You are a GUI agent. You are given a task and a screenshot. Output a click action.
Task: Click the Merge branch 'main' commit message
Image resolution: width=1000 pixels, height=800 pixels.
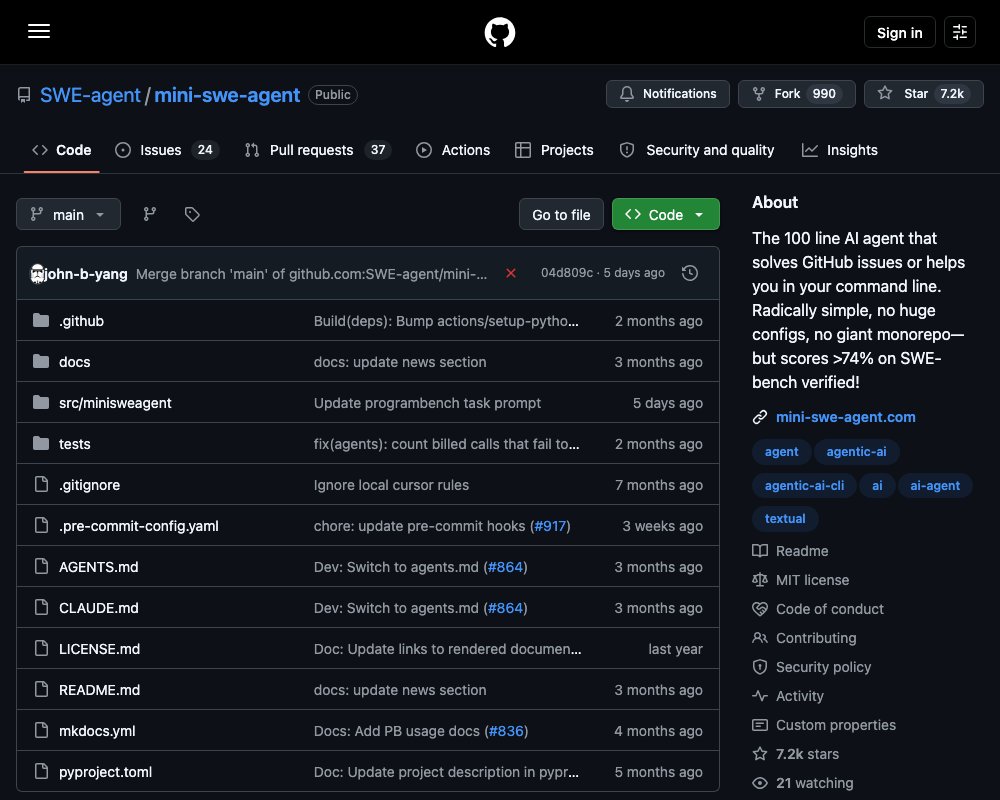point(311,274)
